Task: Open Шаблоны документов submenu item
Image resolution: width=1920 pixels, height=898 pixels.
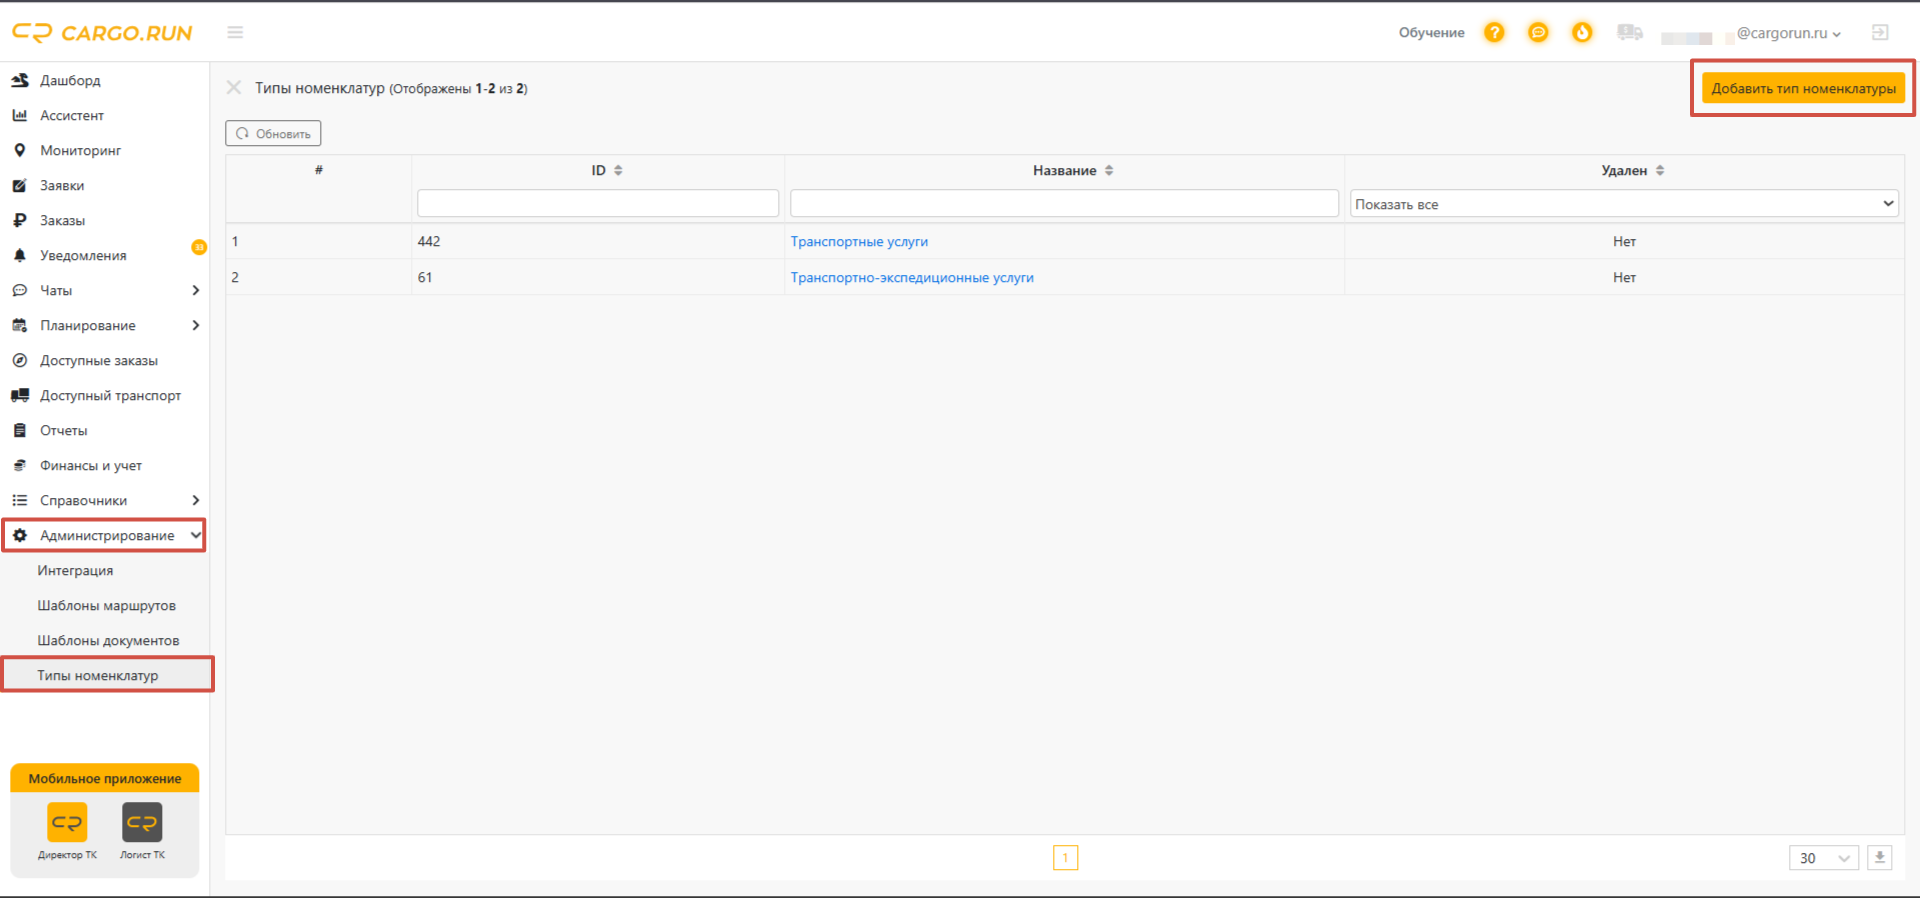Action: (x=108, y=640)
